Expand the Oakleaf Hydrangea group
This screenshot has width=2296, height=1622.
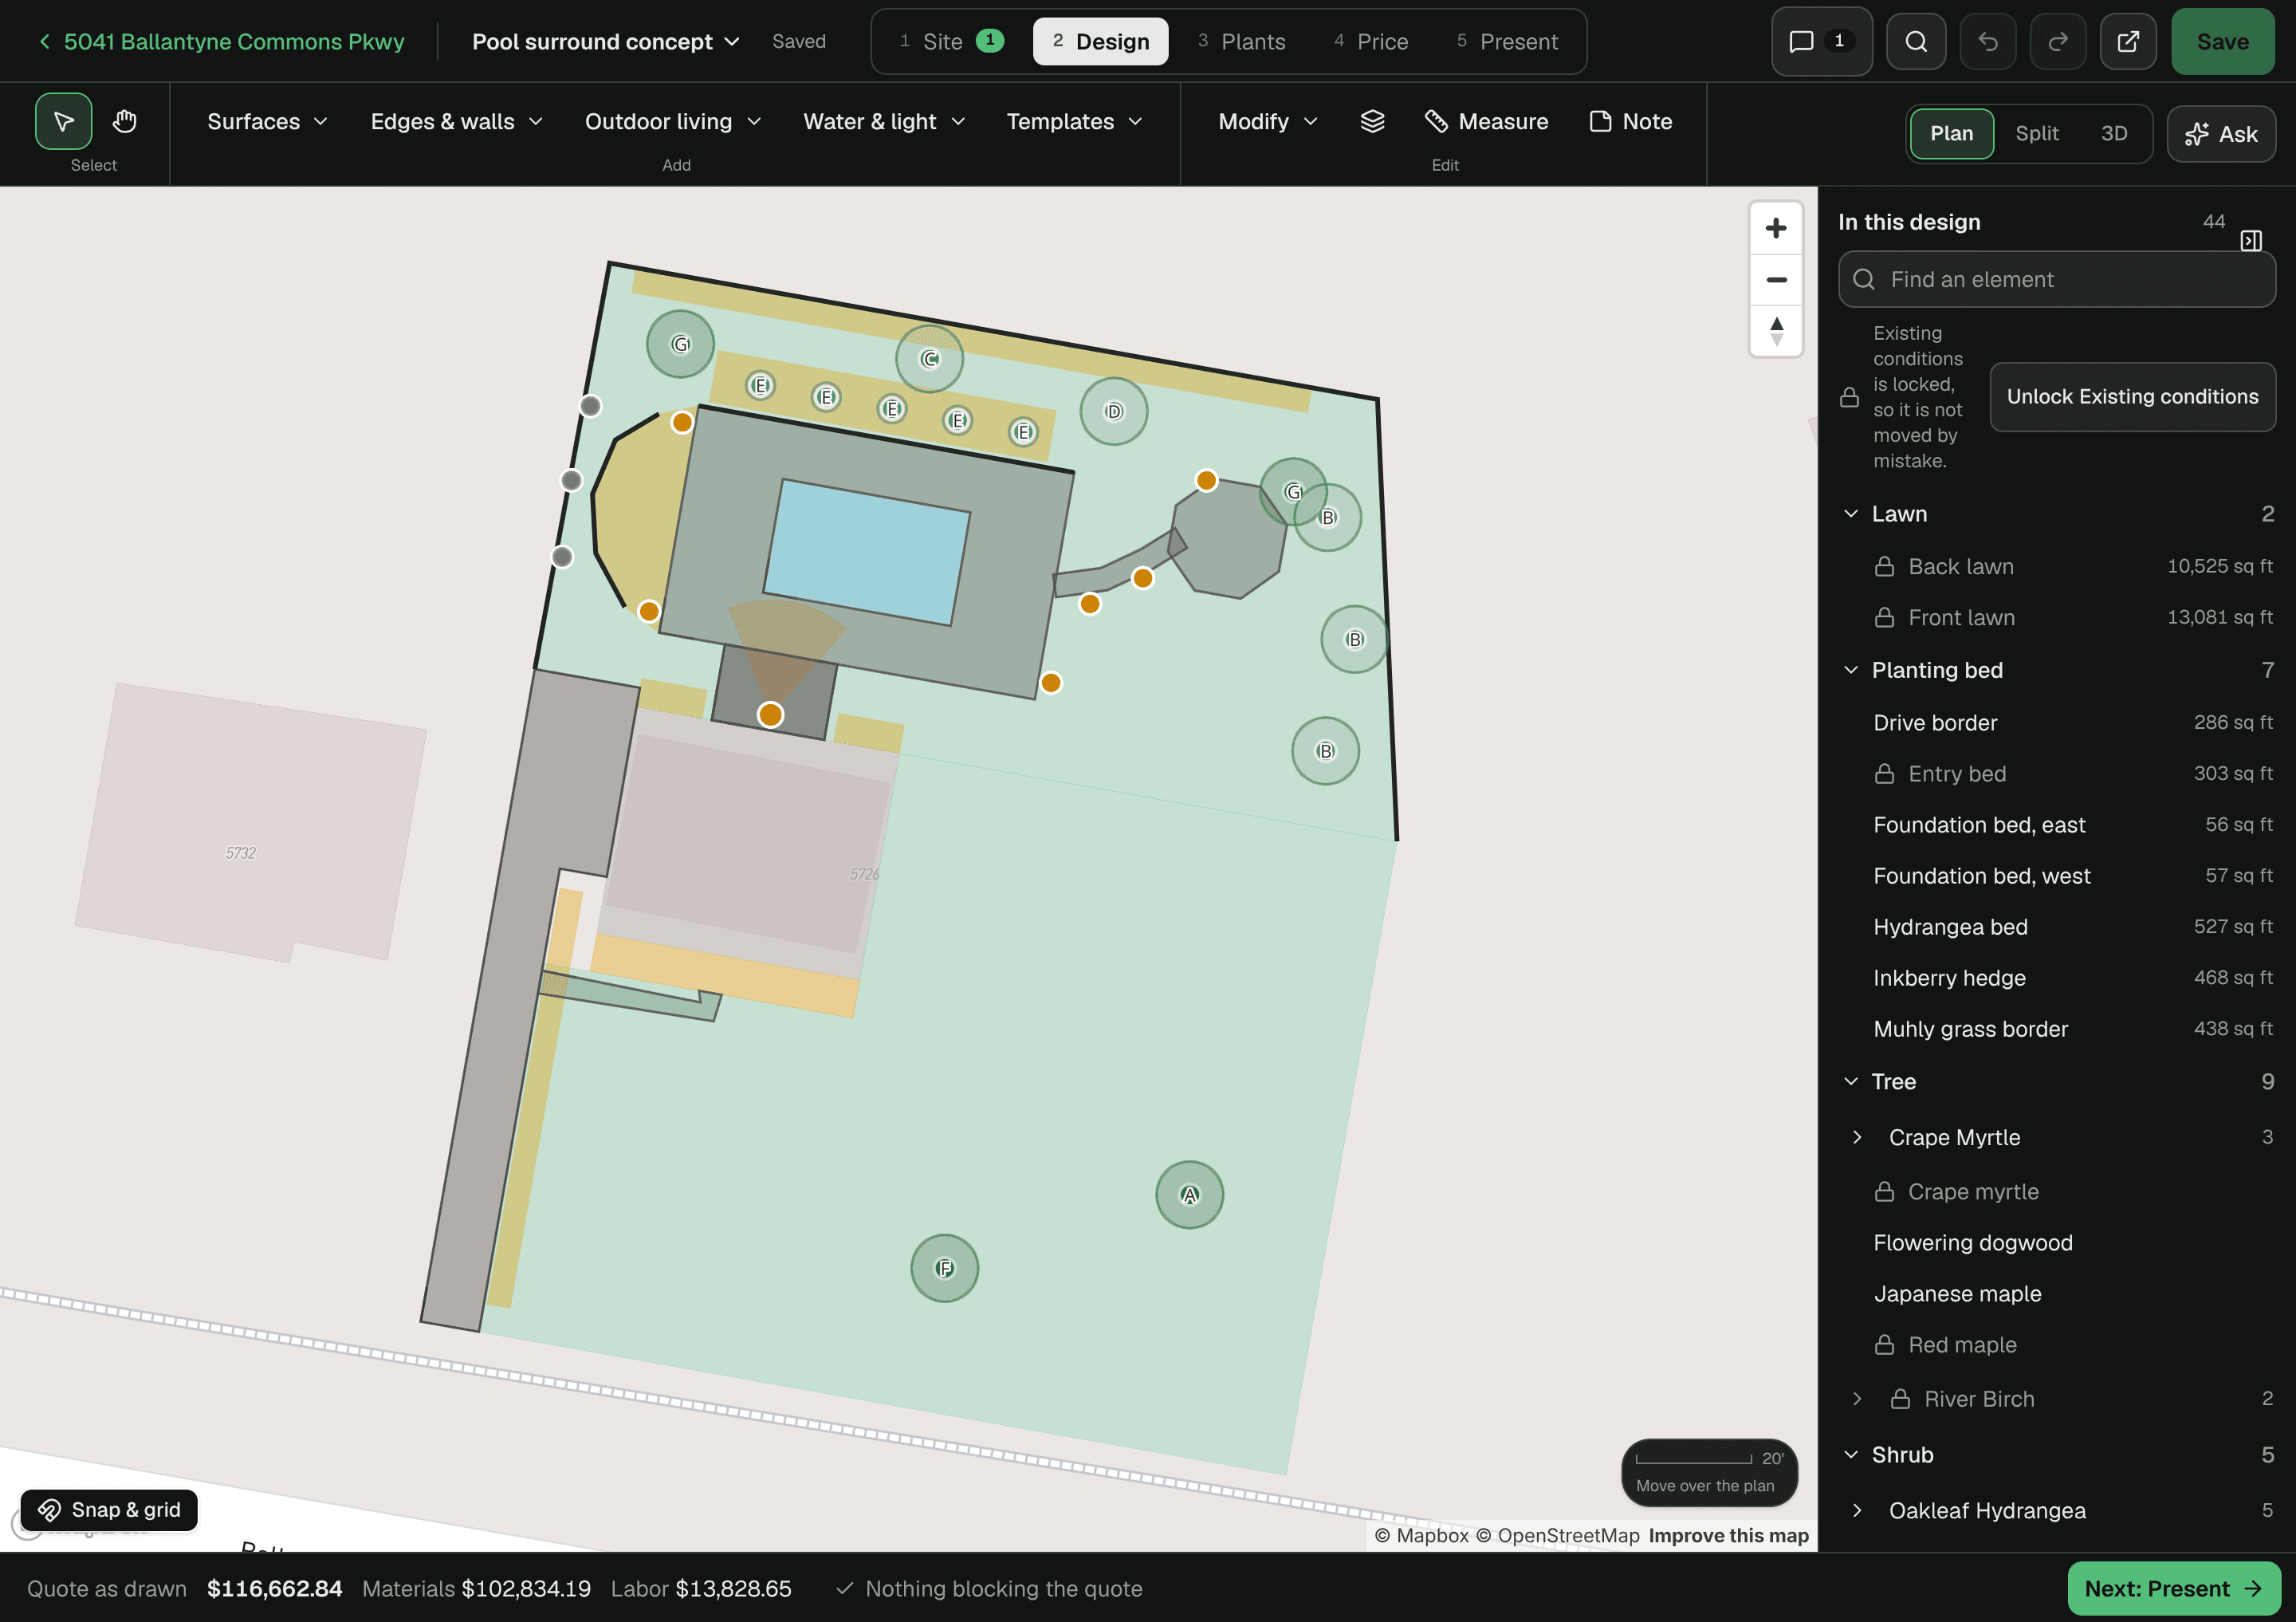point(1857,1510)
